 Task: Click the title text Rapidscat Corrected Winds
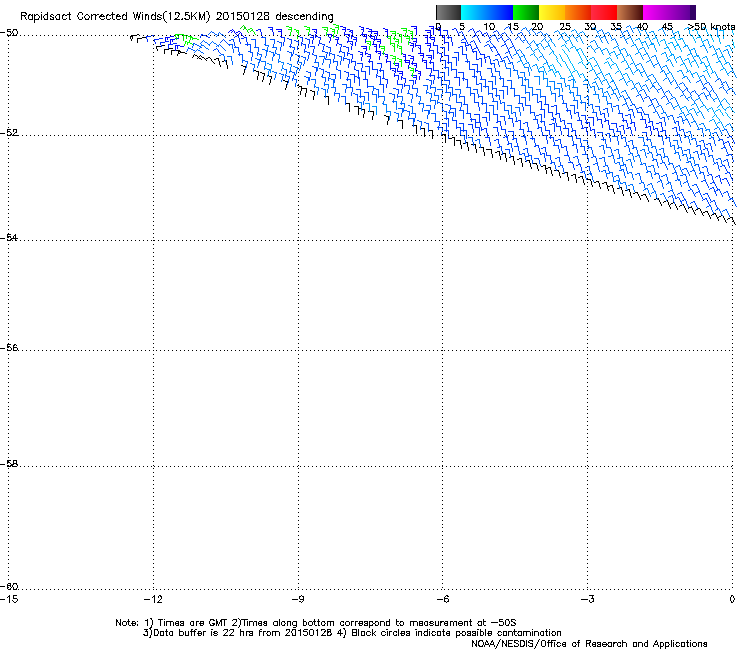(91, 16)
